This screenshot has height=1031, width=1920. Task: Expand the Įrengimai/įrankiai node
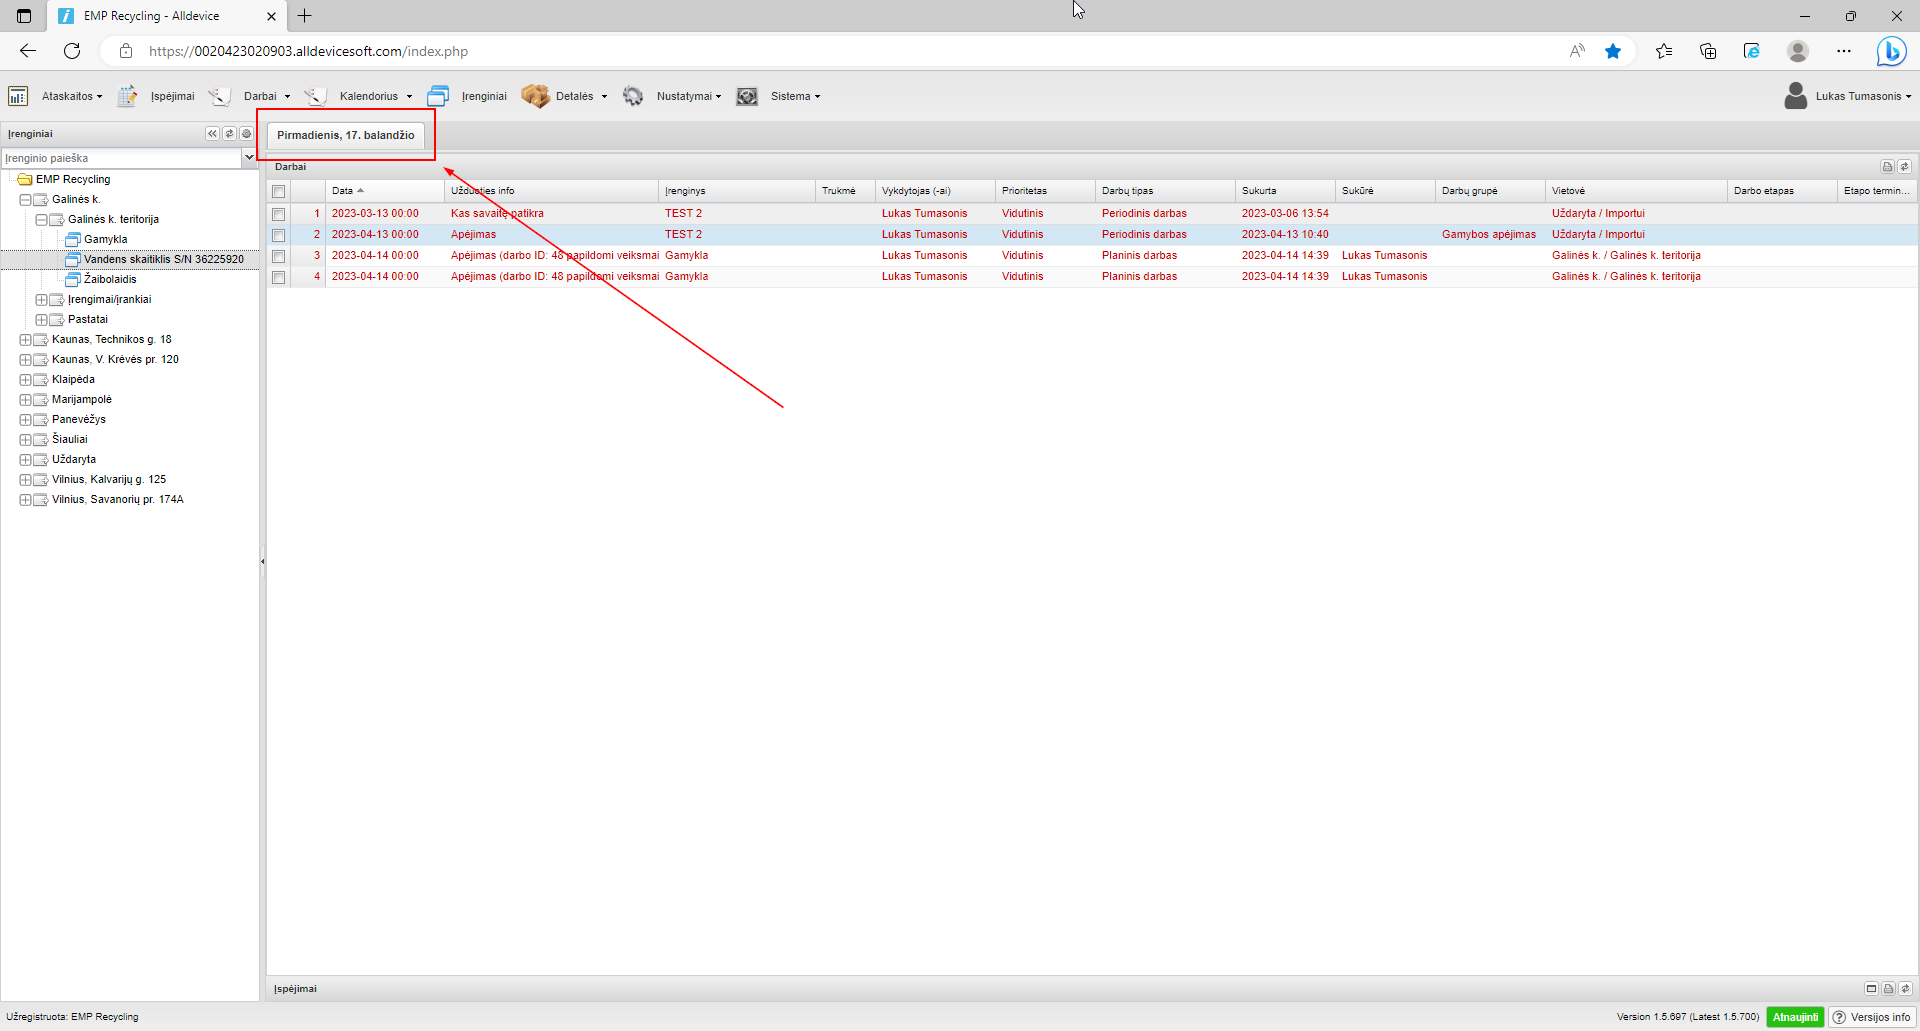tap(41, 300)
